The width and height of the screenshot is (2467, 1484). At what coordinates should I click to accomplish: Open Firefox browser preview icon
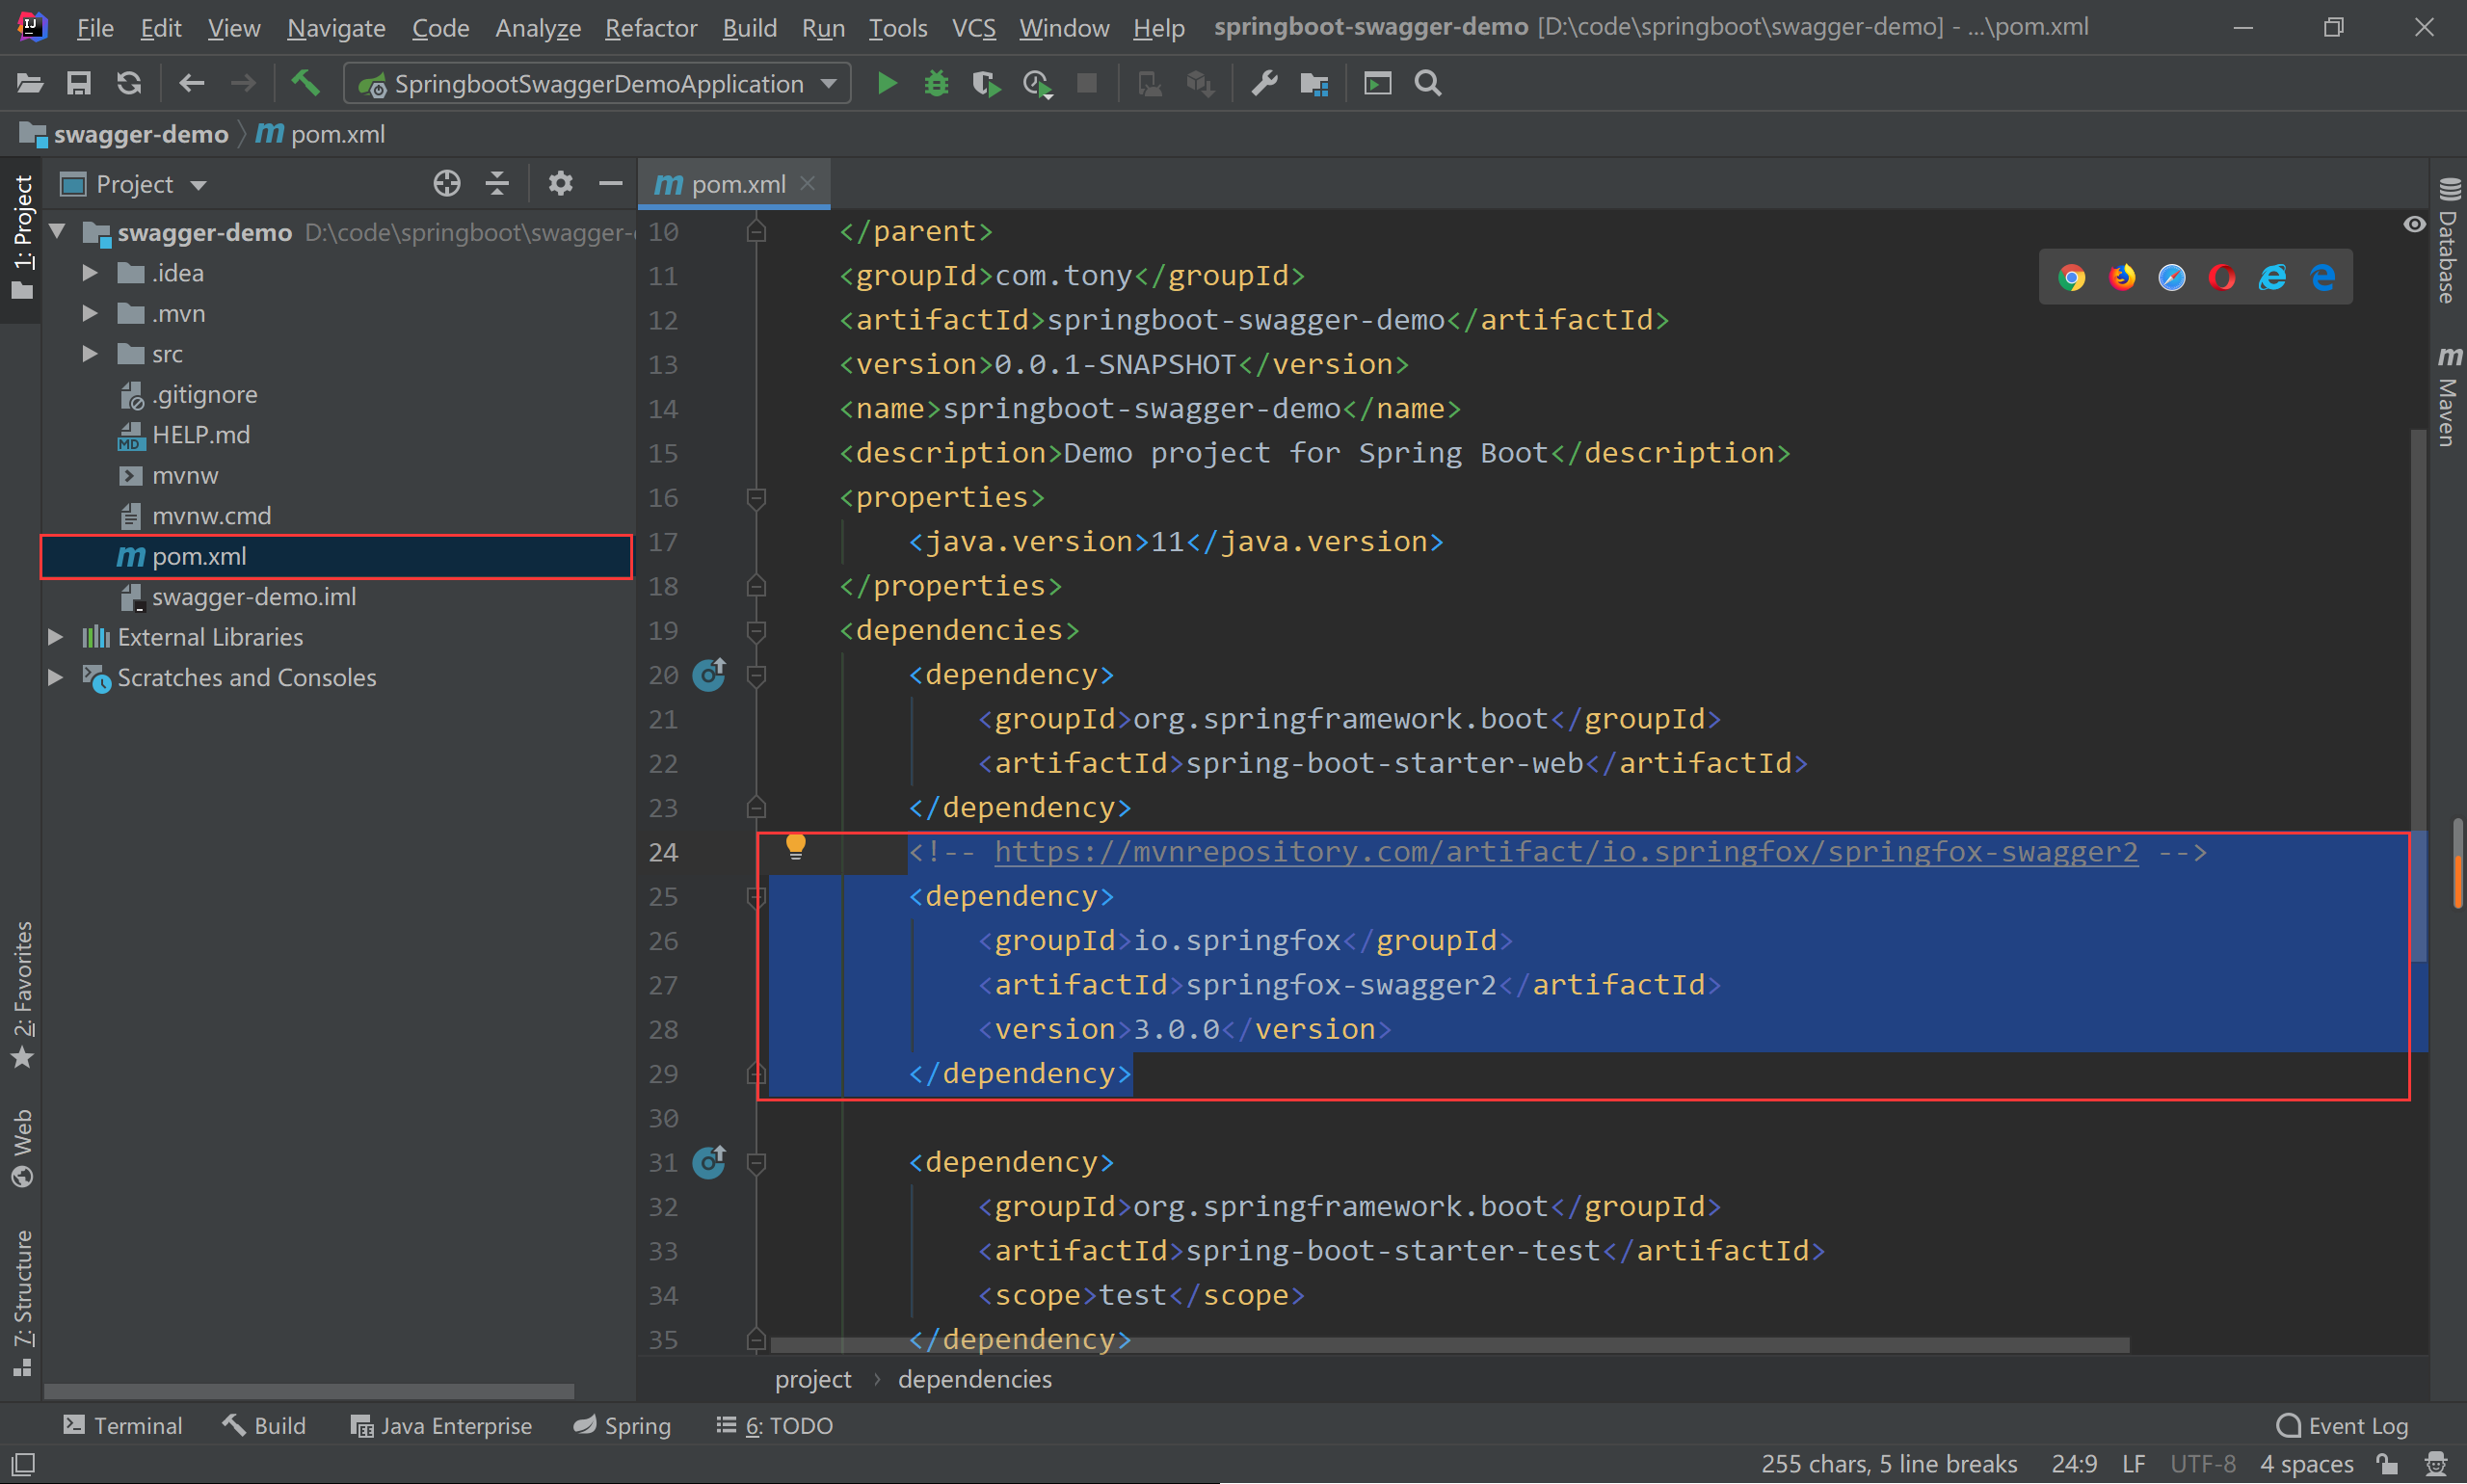(2121, 277)
